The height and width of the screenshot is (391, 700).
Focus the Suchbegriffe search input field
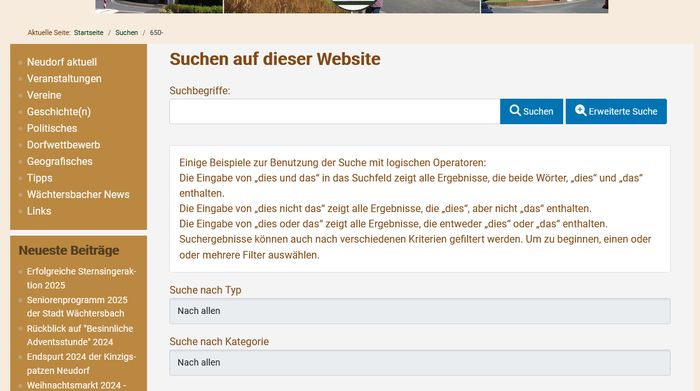pos(334,111)
